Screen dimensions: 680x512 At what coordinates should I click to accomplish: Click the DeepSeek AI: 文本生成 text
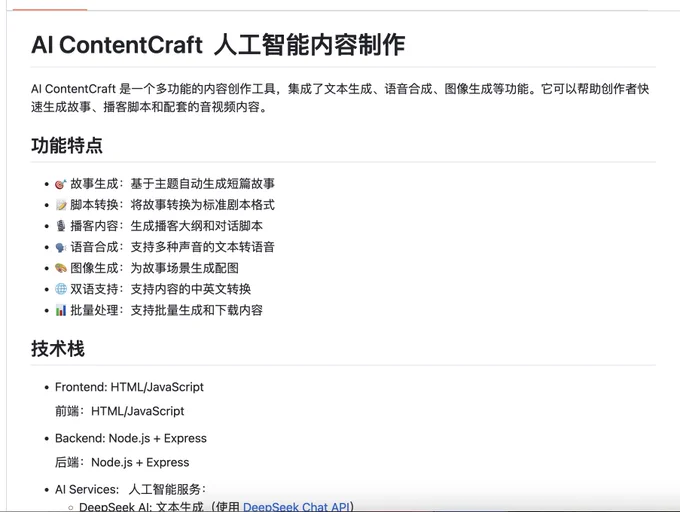(x=141, y=507)
